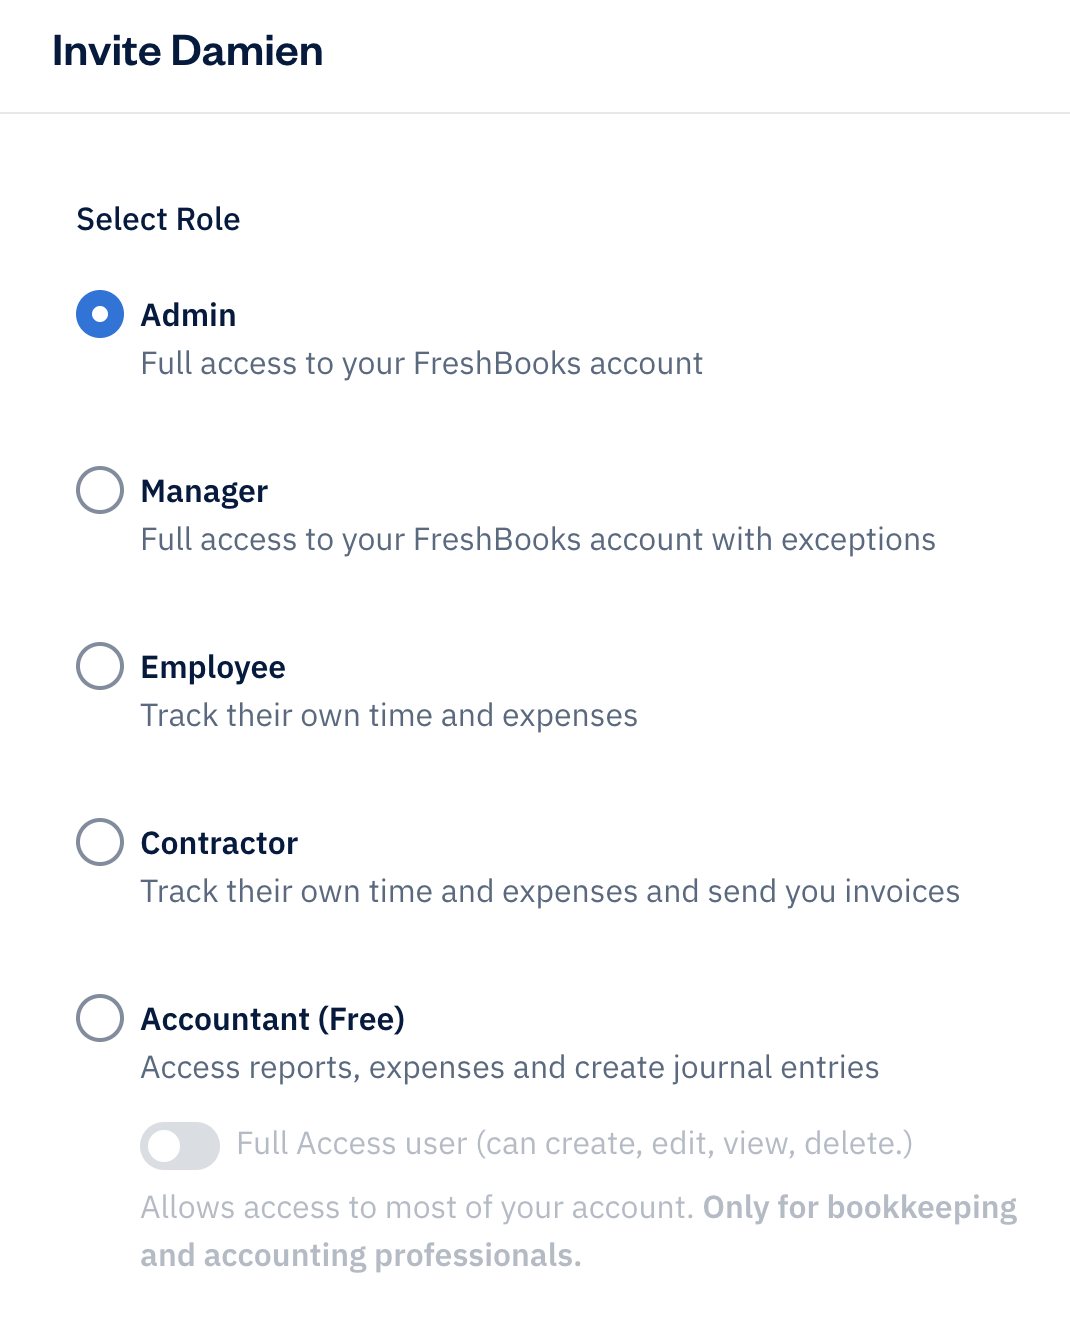Select the Manager role radio button

pyautogui.click(x=99, y=490)
